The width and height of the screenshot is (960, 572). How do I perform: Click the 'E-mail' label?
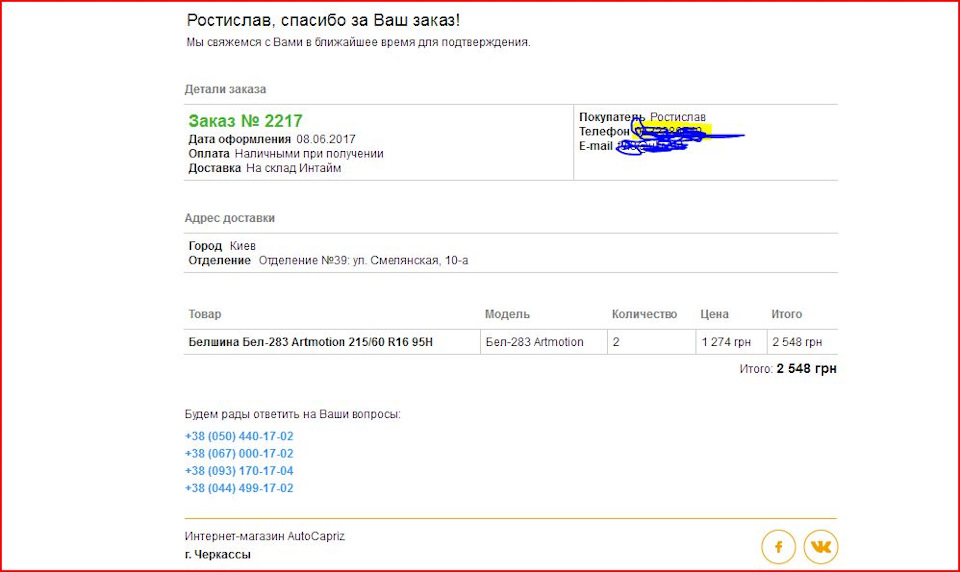click(x=596, y=146)
